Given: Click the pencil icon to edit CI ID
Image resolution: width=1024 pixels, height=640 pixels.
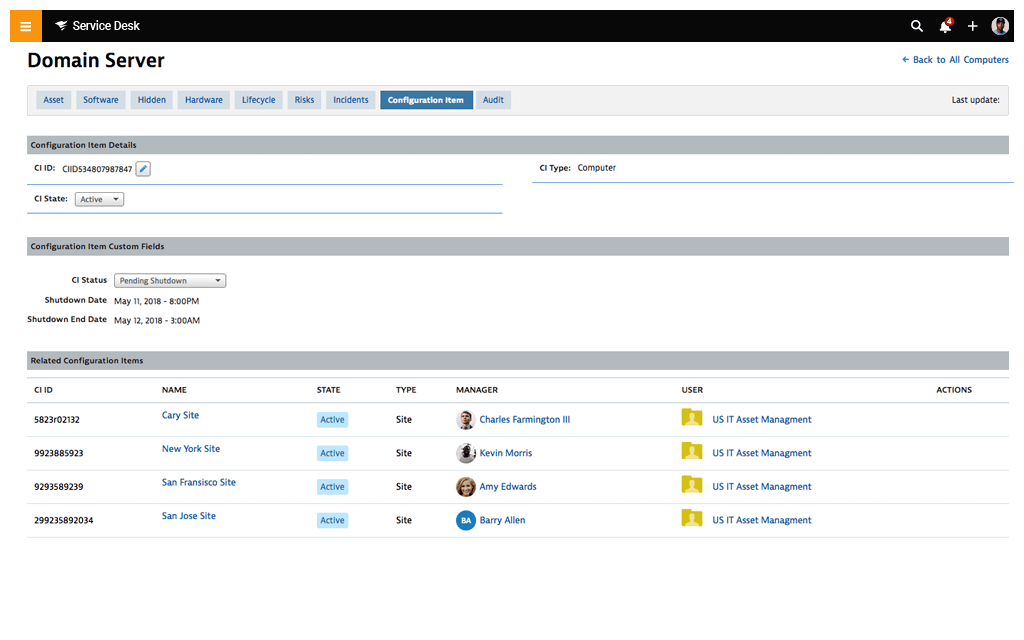Looking at the screenshot, I should 142,168.
